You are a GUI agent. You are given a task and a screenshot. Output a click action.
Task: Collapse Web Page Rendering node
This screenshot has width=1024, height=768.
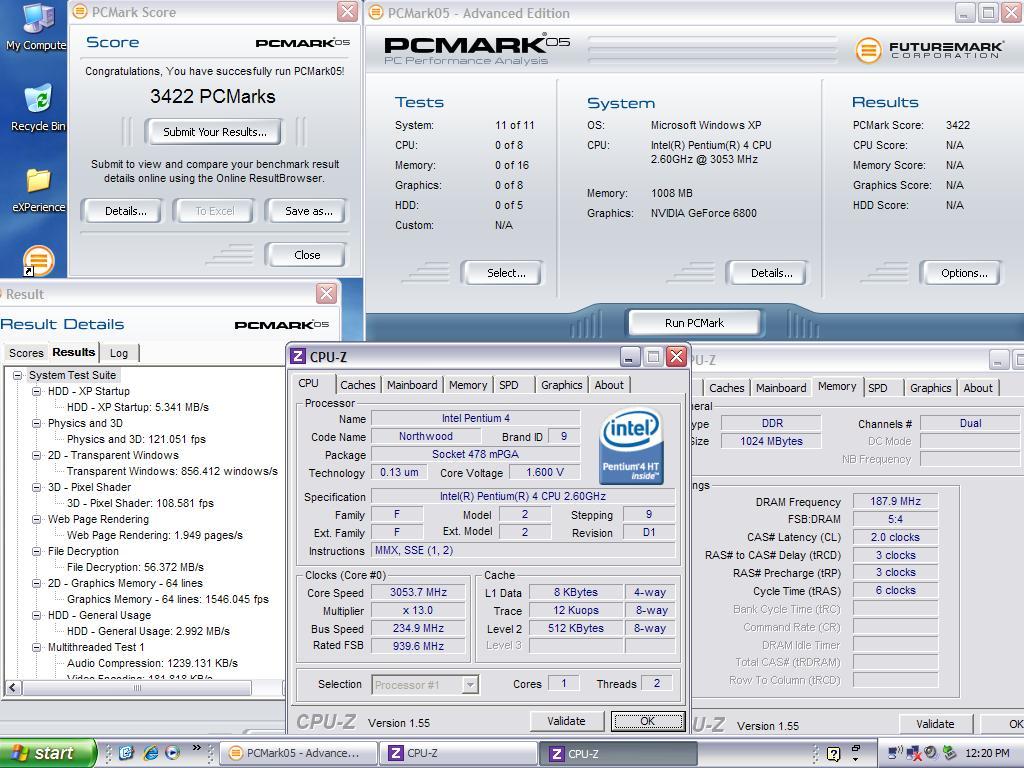[37, 519]
